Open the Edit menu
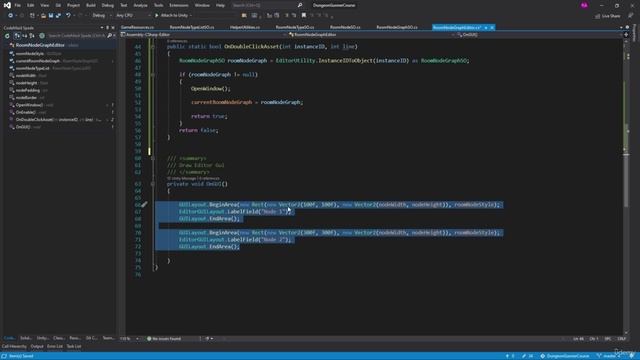This screenshot has width=640, height=360. [31, 5]
